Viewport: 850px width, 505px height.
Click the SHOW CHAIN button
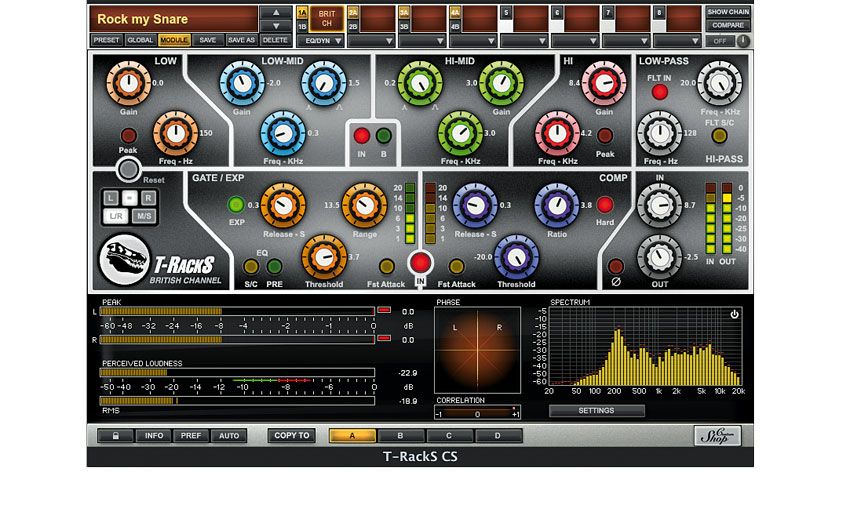coord(728,12)
